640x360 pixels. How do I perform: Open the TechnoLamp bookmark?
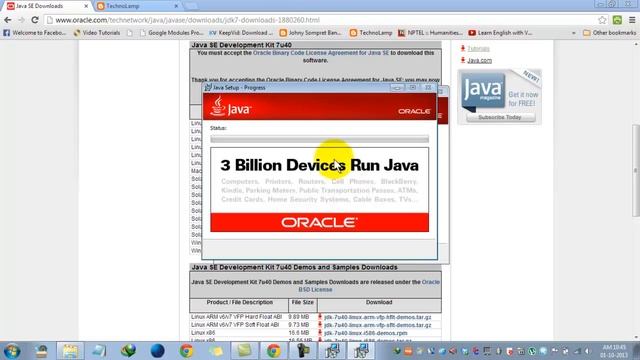click(x=371, y=33)
